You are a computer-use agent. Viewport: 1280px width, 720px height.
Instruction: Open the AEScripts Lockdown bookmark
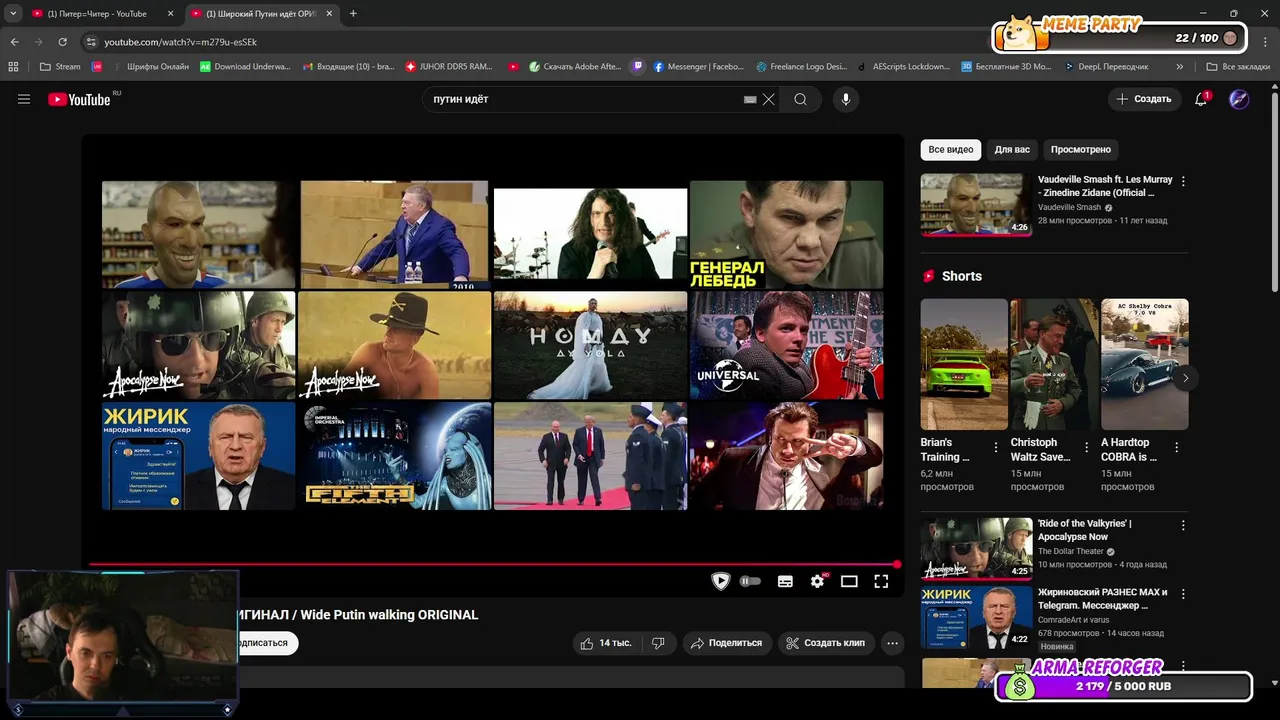903,66
